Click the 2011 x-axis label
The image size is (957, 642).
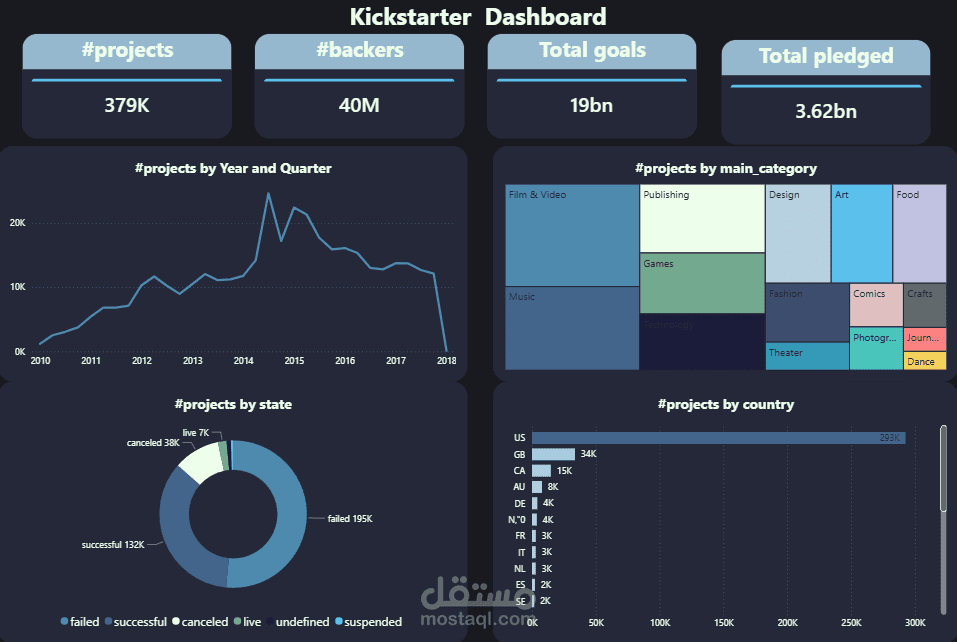coord(91,361)
